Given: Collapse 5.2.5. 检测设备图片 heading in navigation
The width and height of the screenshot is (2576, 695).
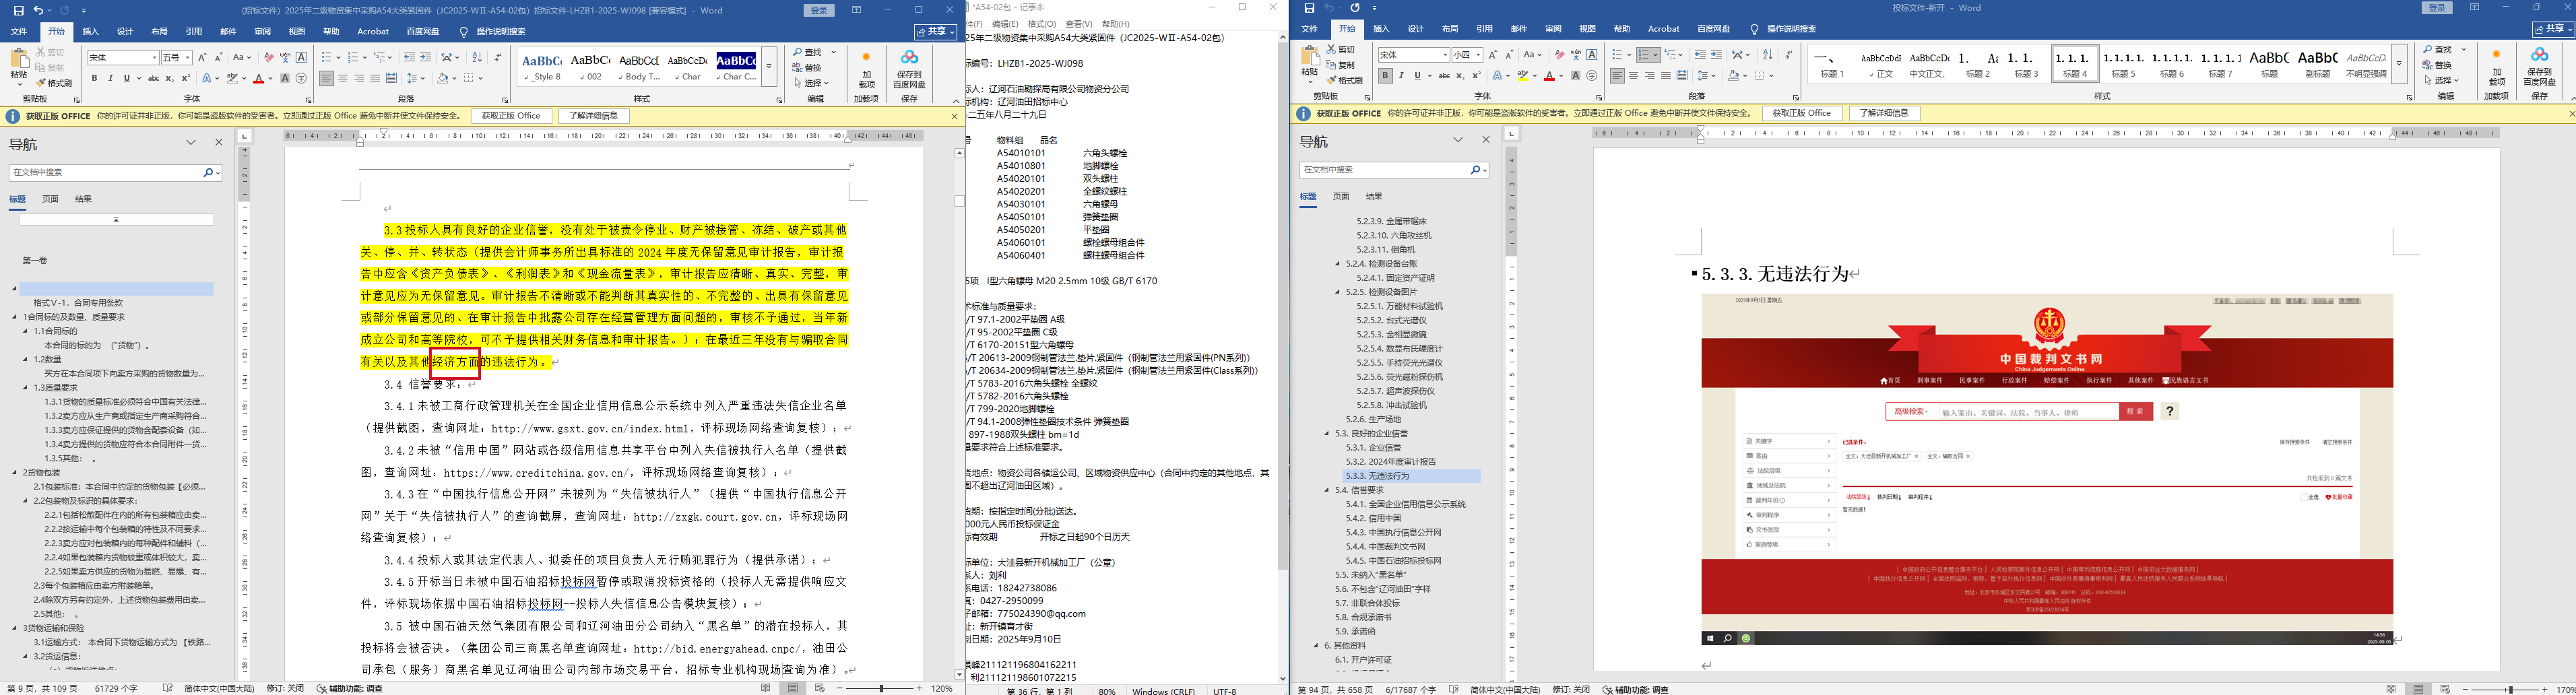Looking at the screenshot, I should (x=1338, y=292).
